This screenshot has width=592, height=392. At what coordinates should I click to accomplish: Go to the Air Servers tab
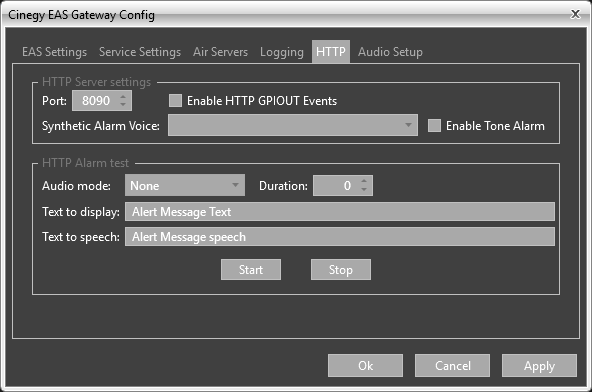pos(220,52)
